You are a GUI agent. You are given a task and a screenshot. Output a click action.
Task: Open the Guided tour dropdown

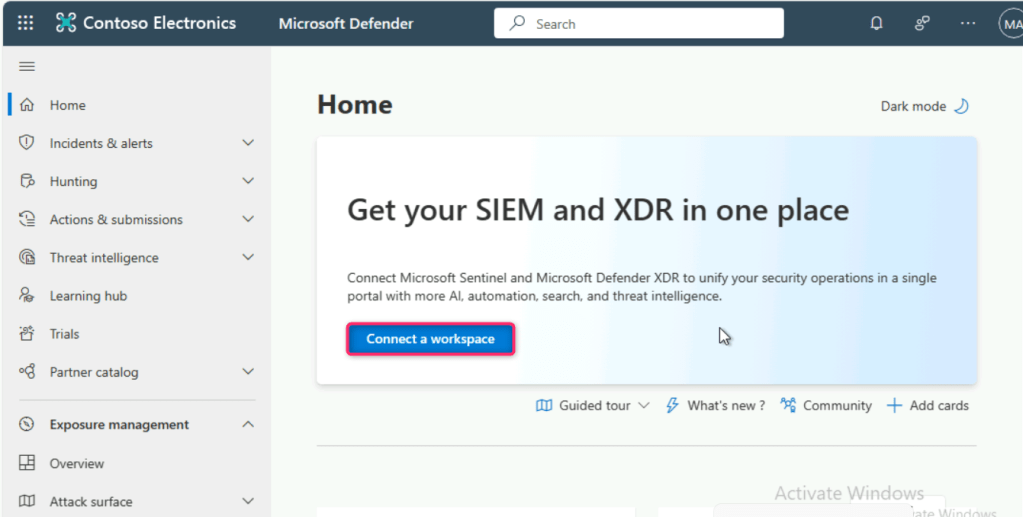pos(593,405)
